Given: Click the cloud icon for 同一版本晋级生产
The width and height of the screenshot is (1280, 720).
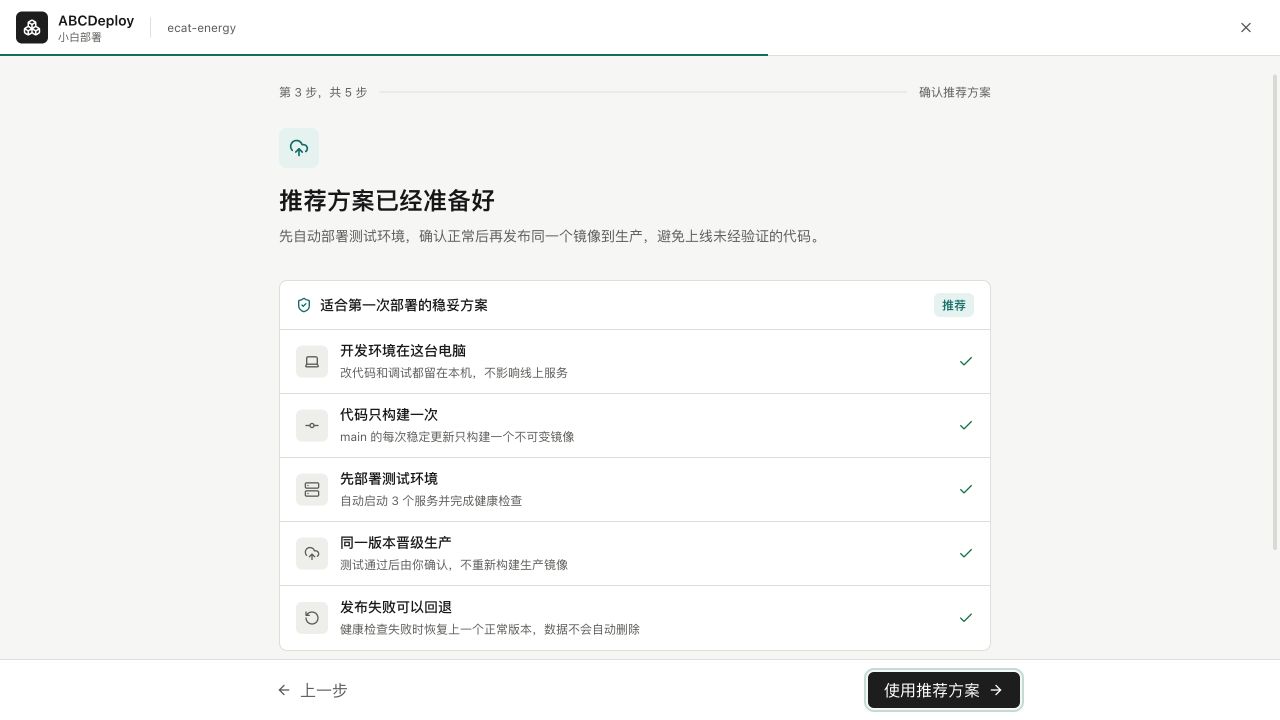Looking at the screenshot, I should [x=312, y=553].
